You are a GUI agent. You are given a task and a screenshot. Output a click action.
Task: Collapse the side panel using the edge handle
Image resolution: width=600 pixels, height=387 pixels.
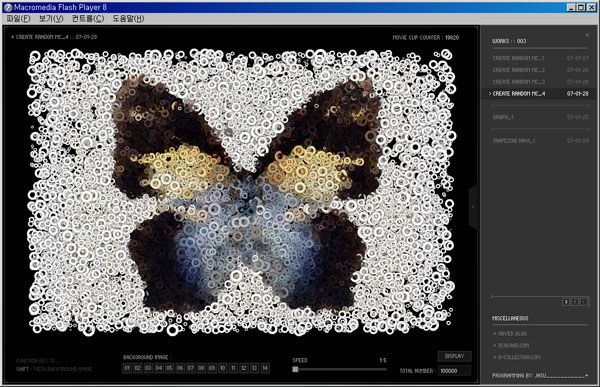click(473, 207)
